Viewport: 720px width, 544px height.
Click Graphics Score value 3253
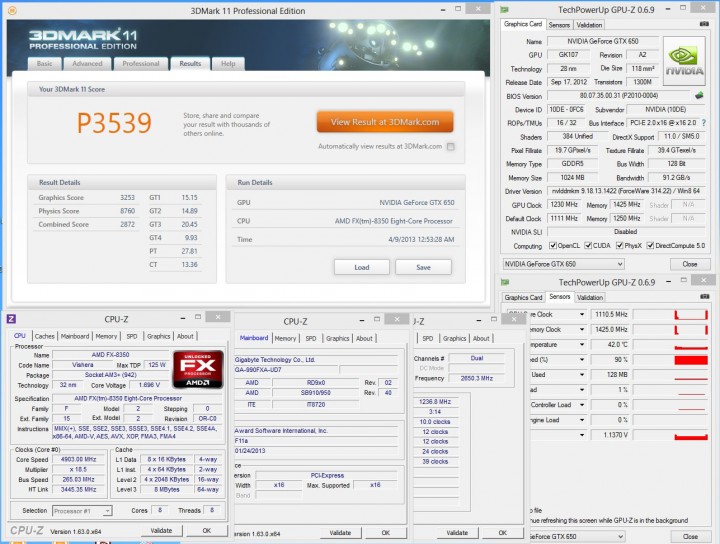pos(127,197)
